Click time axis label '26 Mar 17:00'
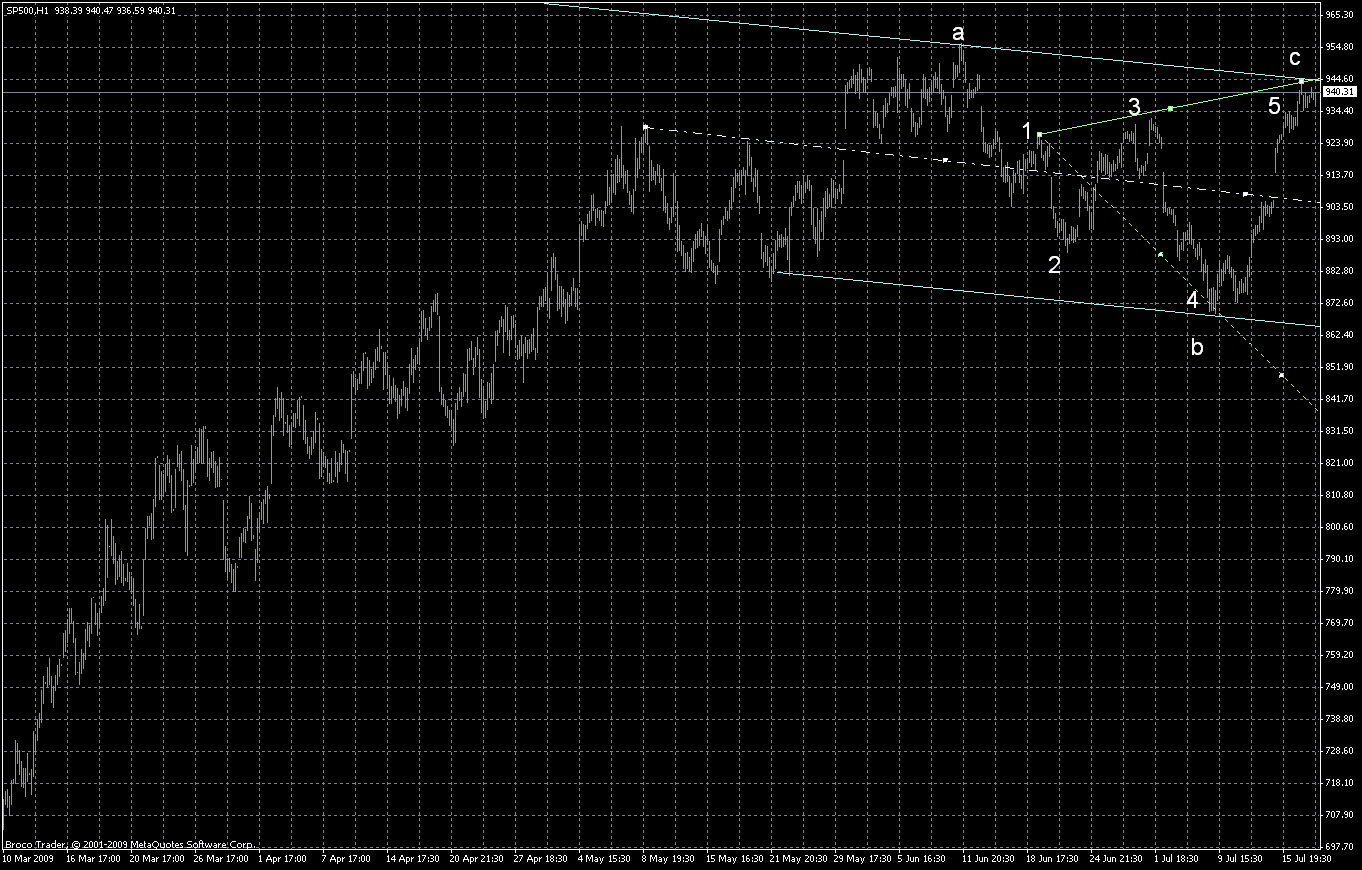This screenshot has width=1362, height=870. [x=221, y=858]
